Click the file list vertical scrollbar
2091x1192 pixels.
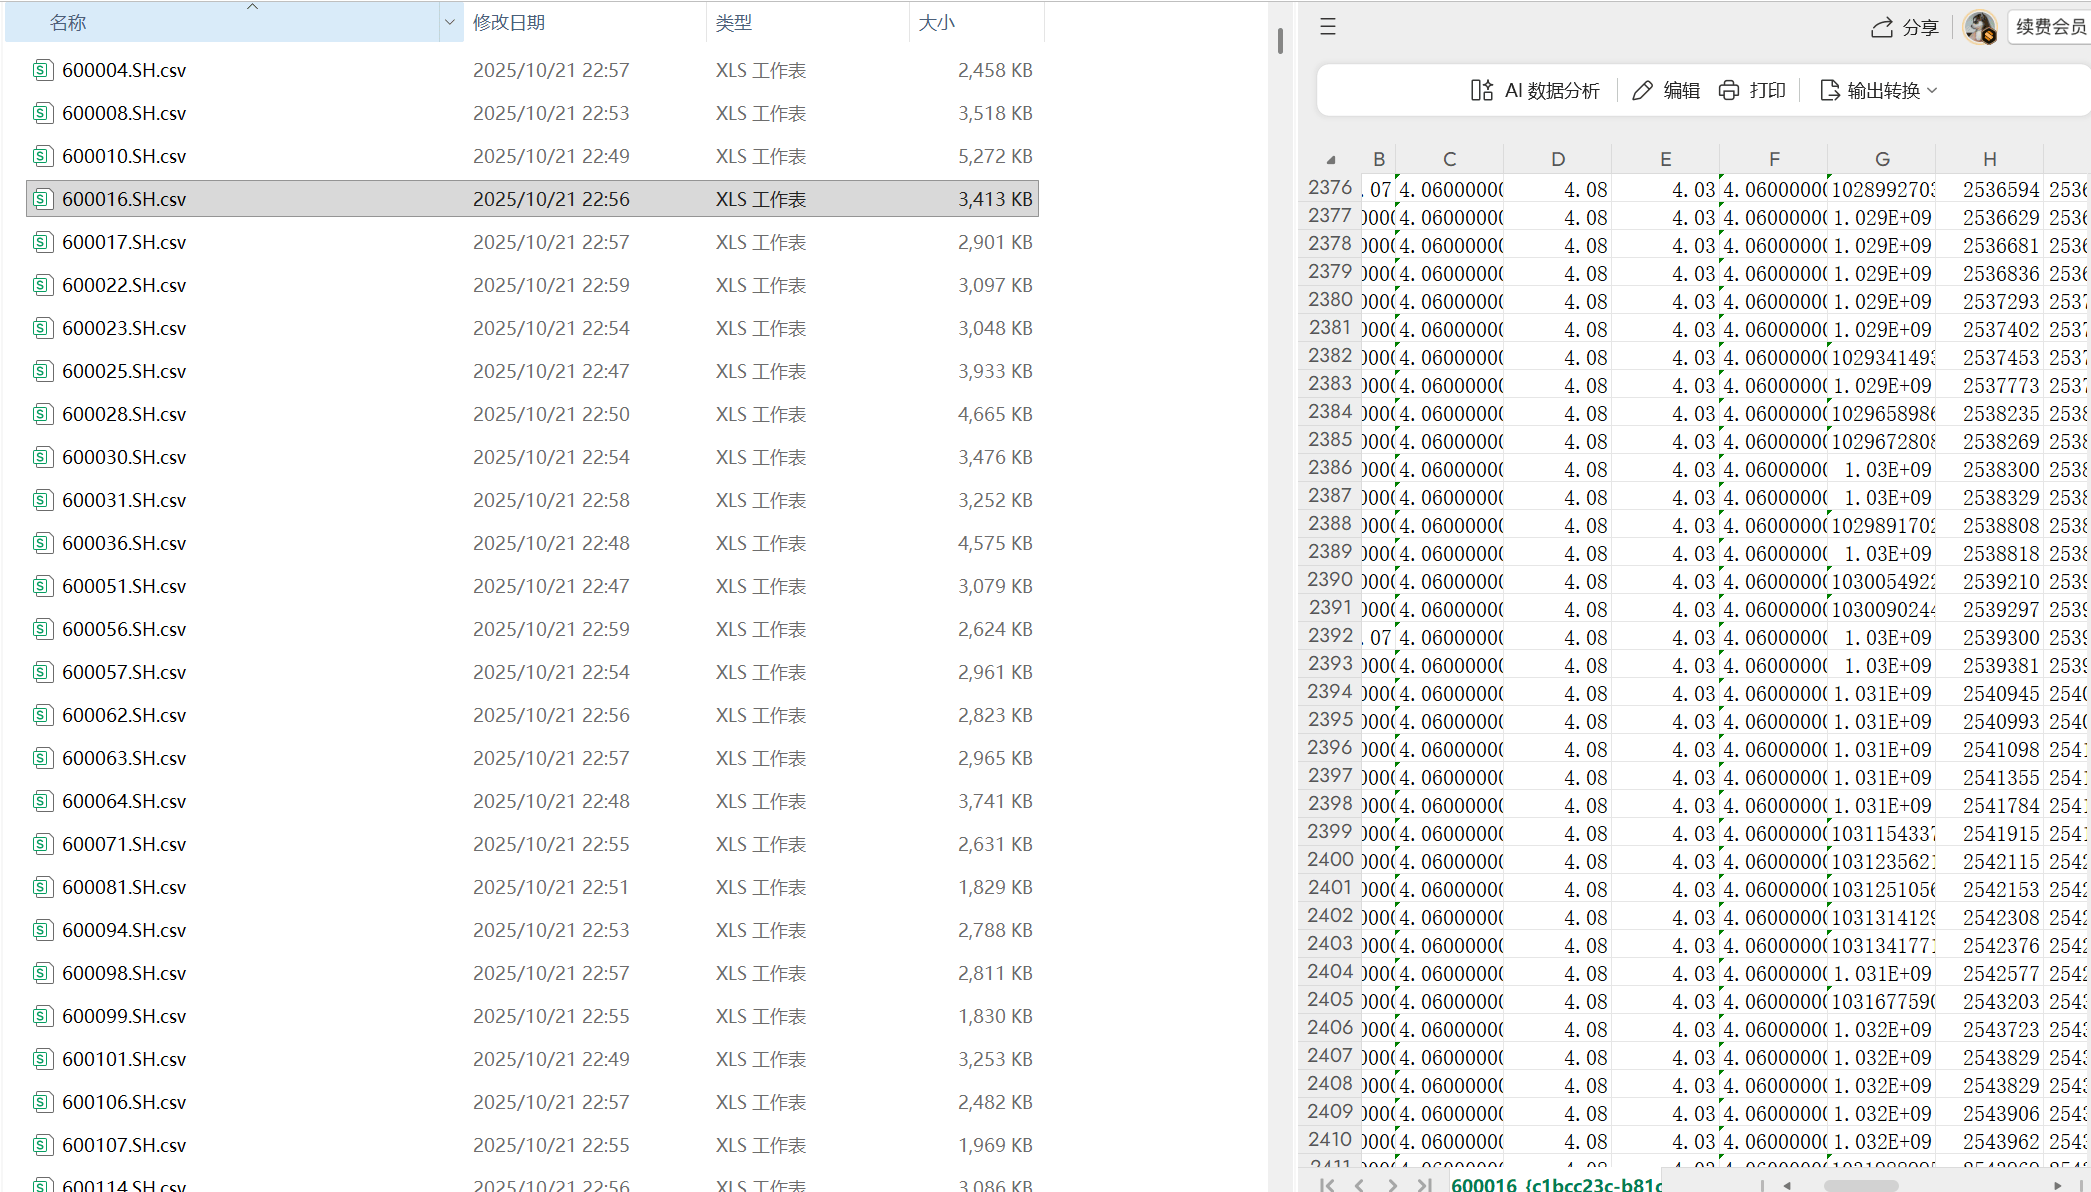pyautogui.click(x=1280, y=41)
